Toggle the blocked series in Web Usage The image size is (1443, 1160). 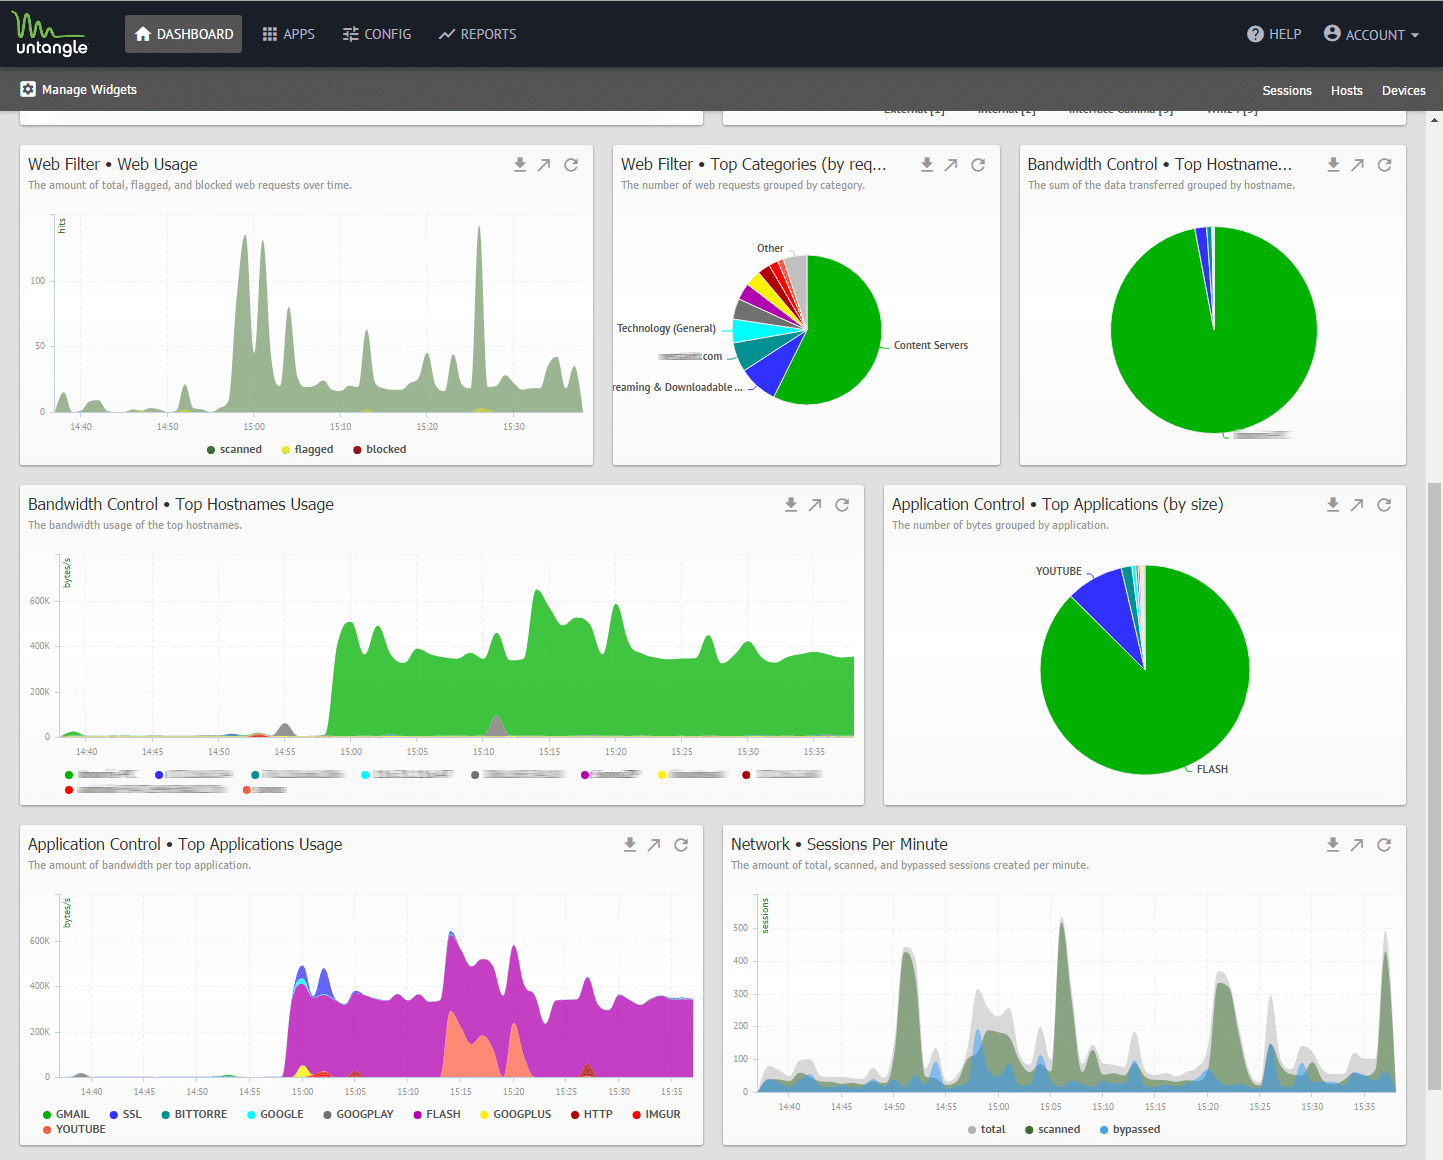379,450
